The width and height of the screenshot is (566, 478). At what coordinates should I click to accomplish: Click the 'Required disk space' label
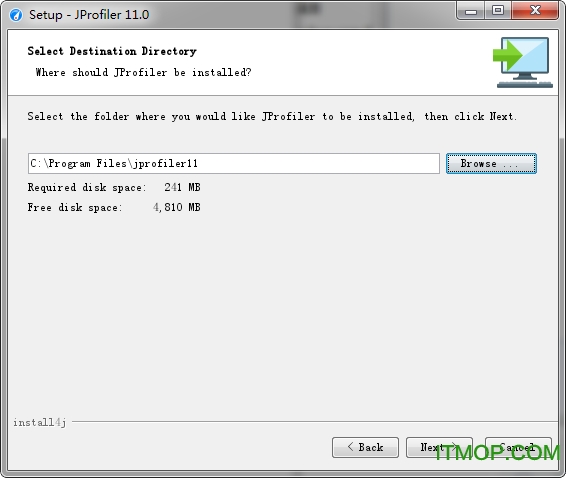pyautogui.click(x=87, y=187)
